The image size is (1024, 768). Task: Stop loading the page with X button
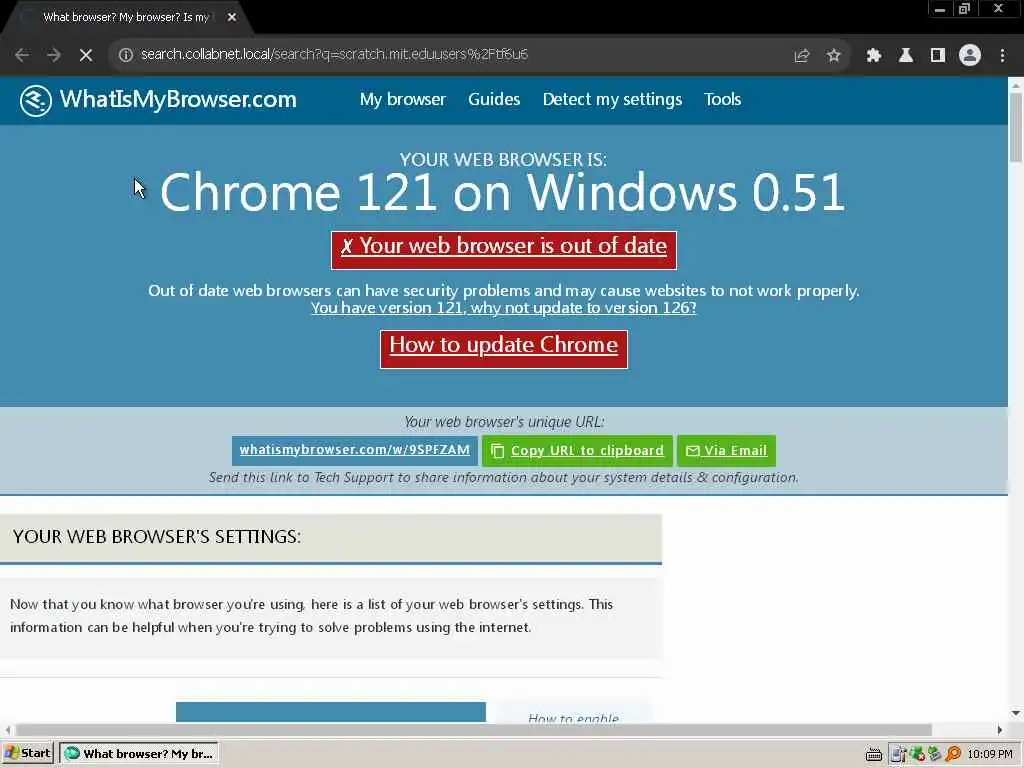86,55
